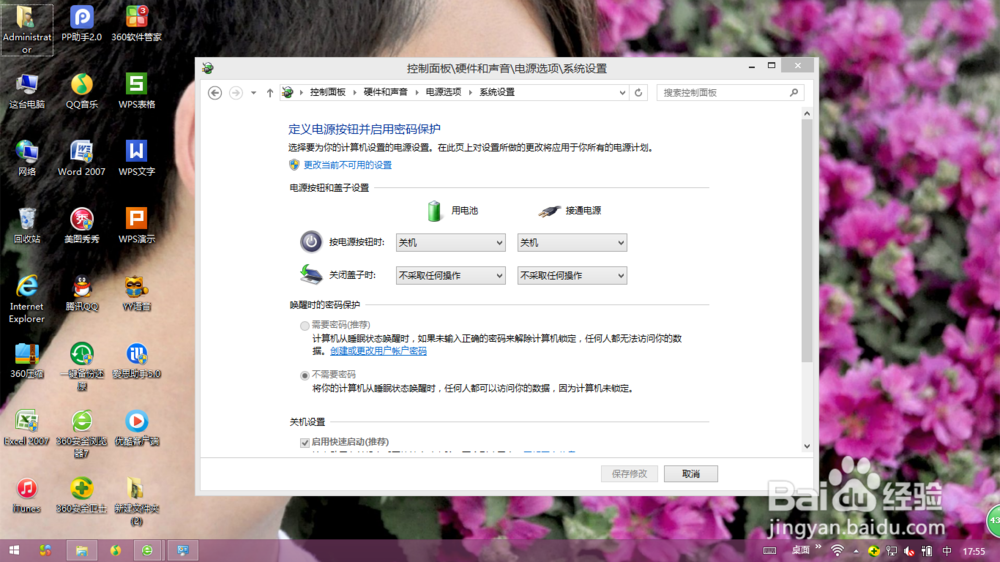Select the Administrator folder desktop icon
The image size is (1000, 562).
pyautogui.click(x=27, y=29)
